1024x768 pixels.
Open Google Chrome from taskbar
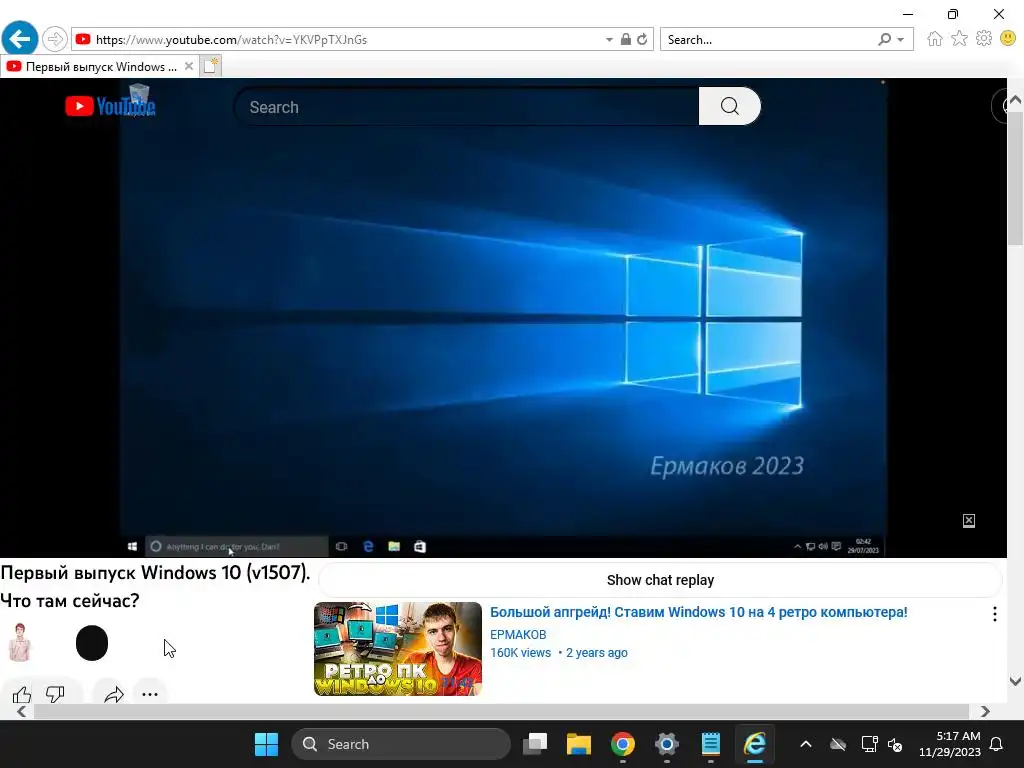pyautogui.click(x=622, y=744)
